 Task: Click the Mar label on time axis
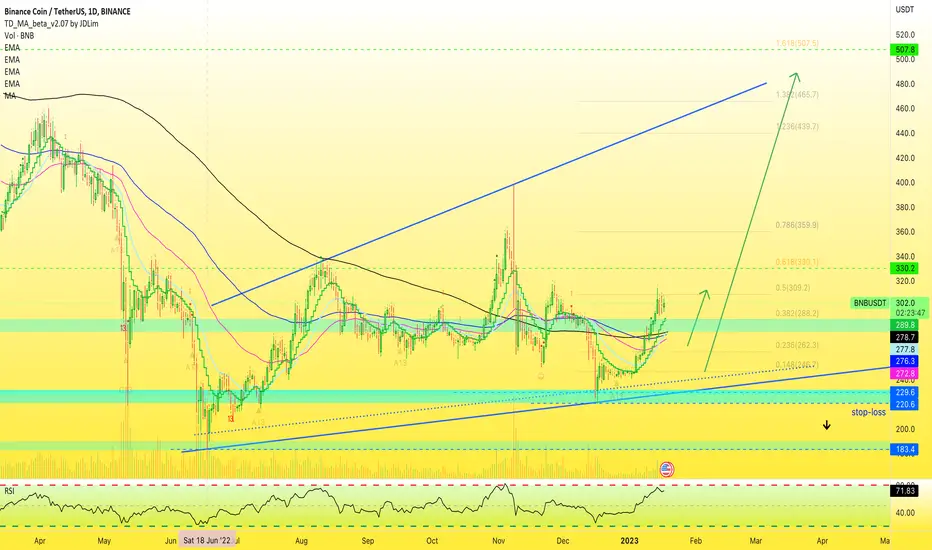click(756, 540)
